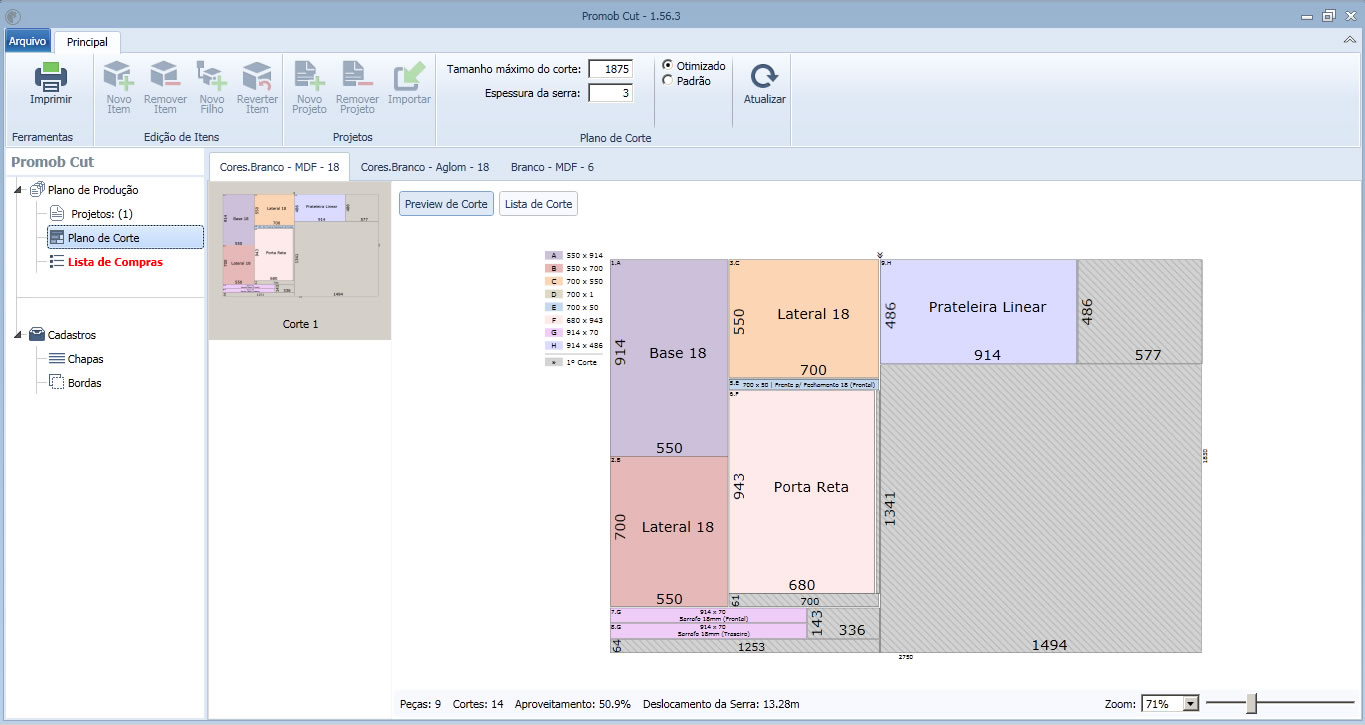1365x725 pixels.
Task: Click the Lista de Corte button
Action: point(538,204)
